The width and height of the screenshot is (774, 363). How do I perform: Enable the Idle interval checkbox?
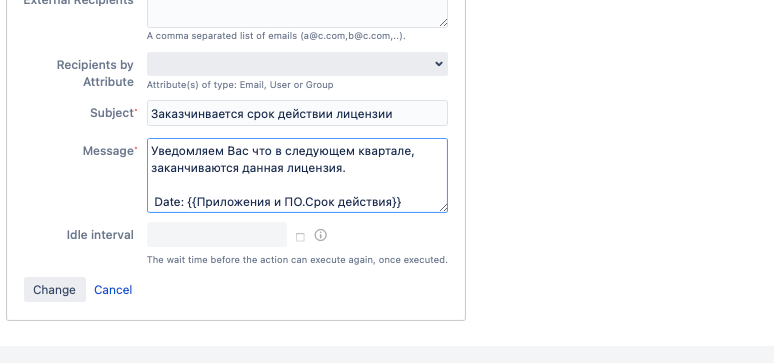[x=300, y=238]
